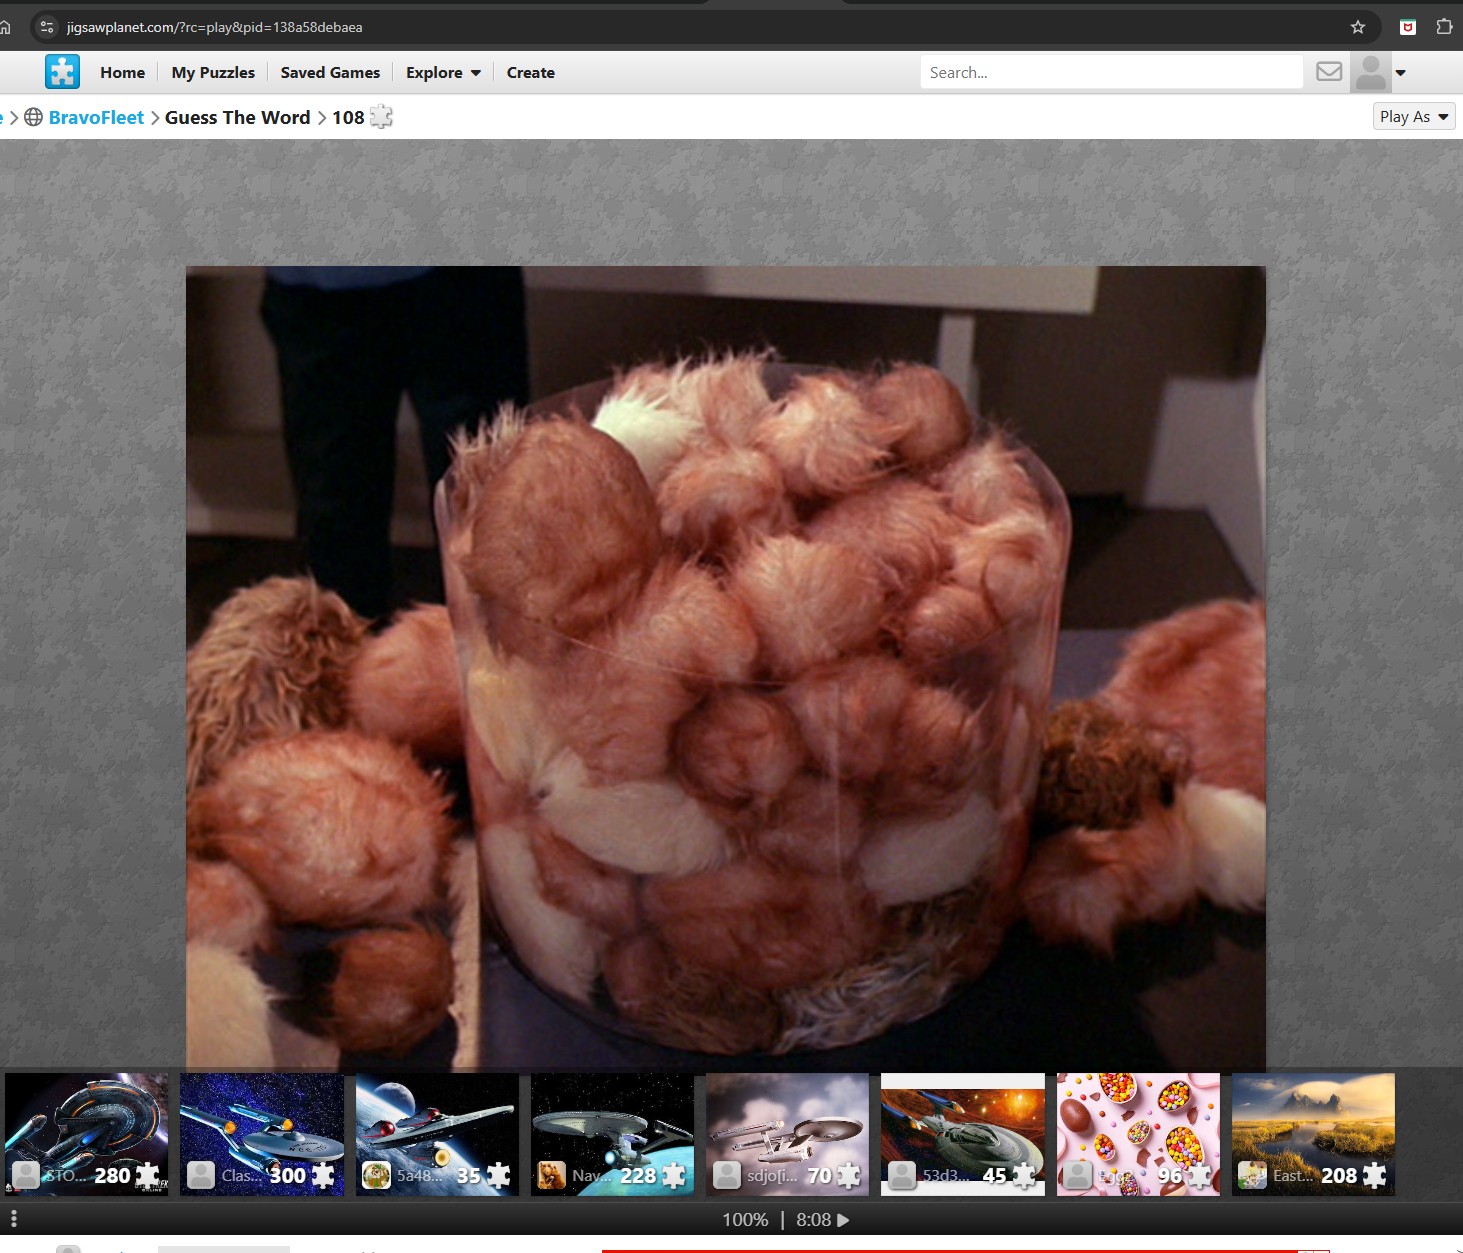Bookmark this page with the star icon
The image size is (1463, 1253).
pos(1357,27)
